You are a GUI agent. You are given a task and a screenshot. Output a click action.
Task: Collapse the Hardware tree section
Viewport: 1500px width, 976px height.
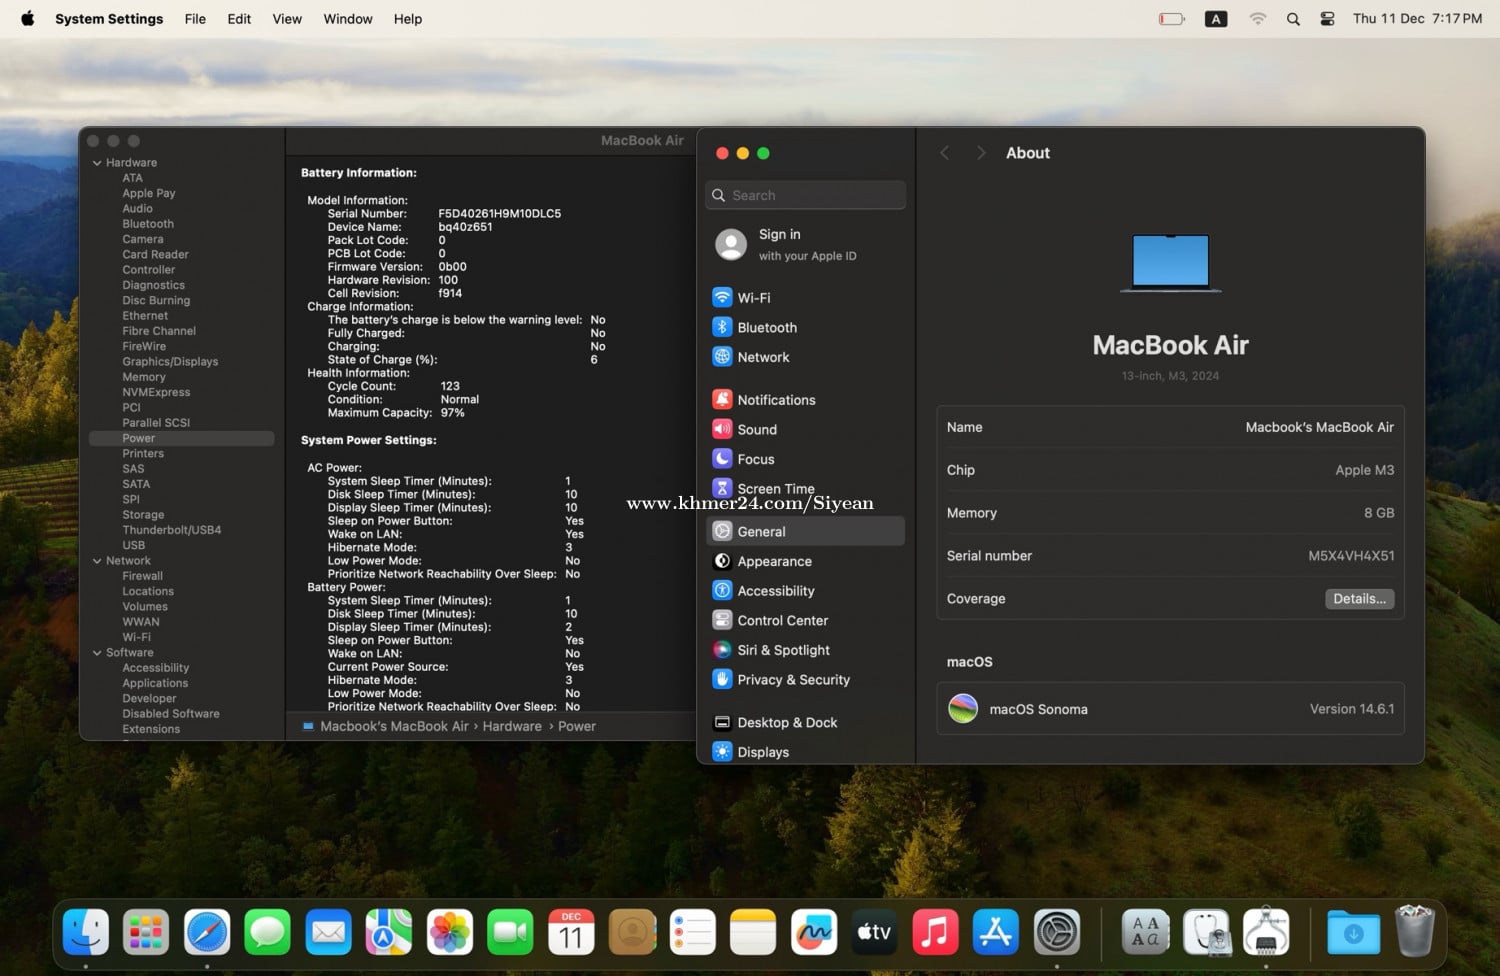click(97, 163)
